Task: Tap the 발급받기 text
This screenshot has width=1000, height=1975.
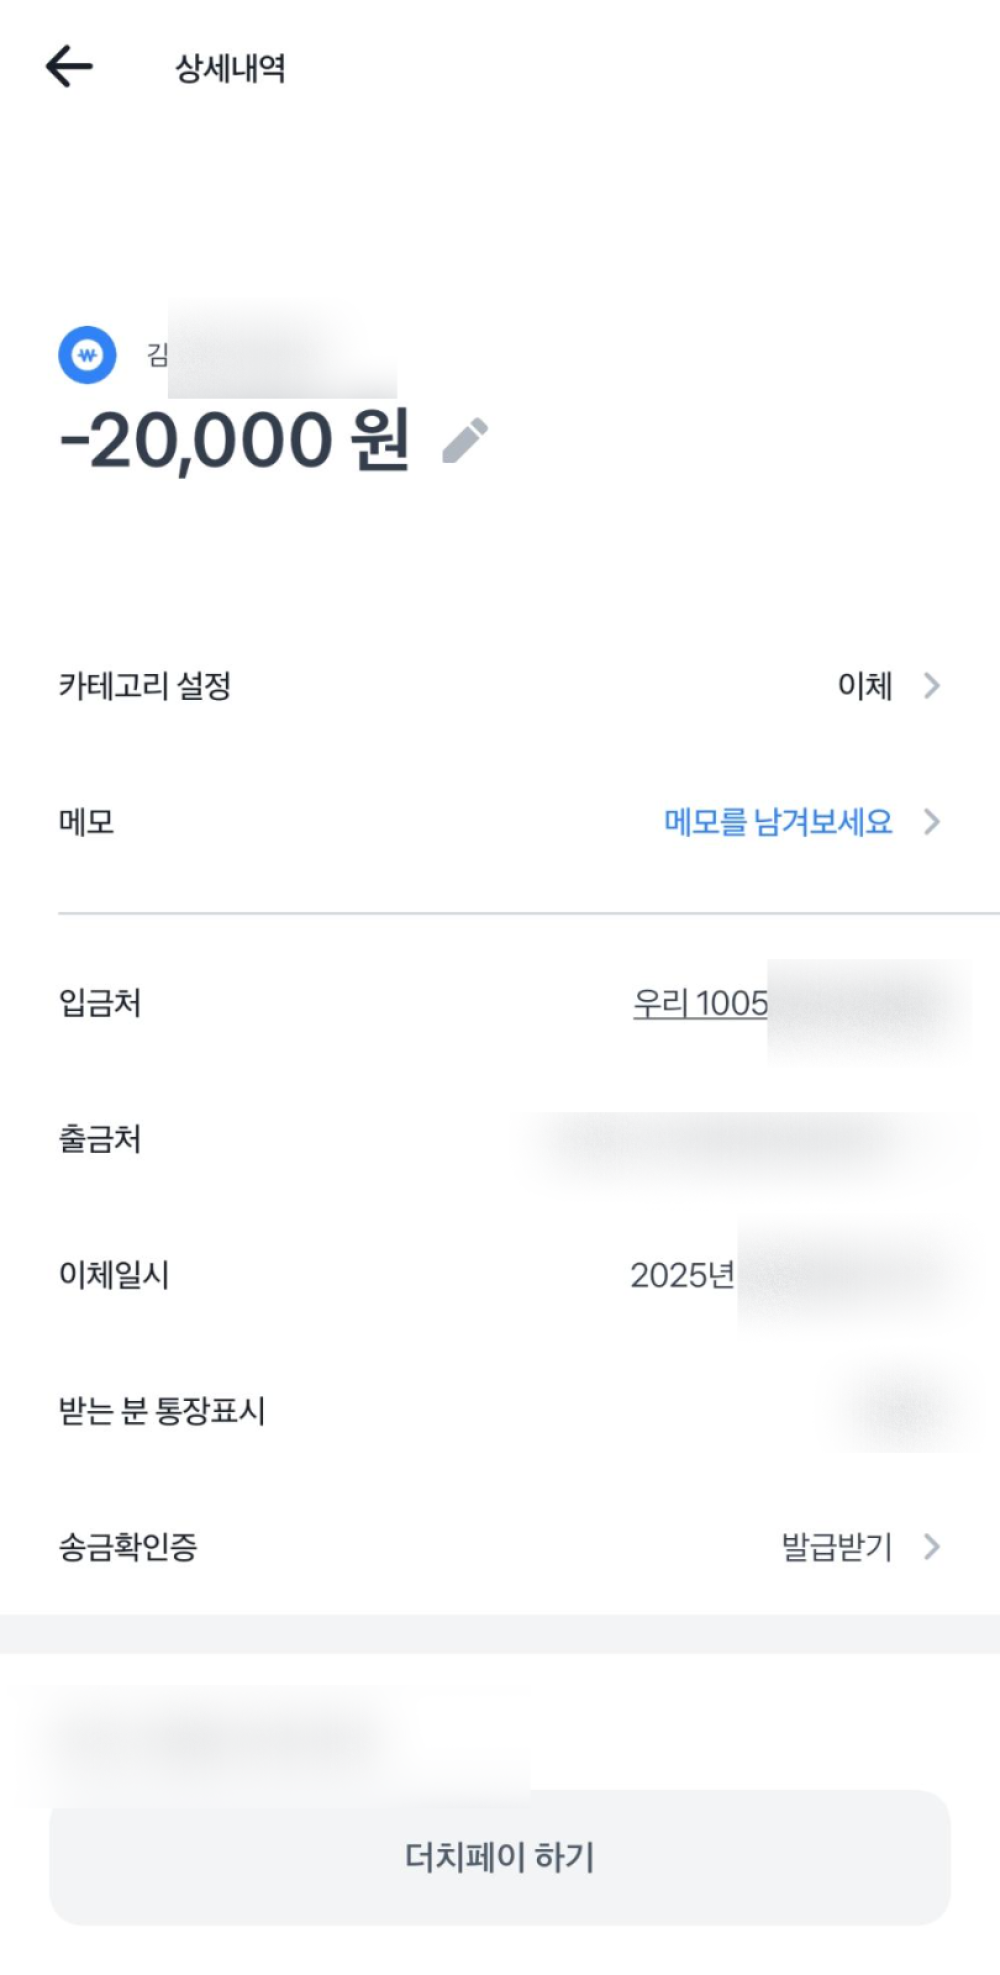Action: tap(836, 1547)
